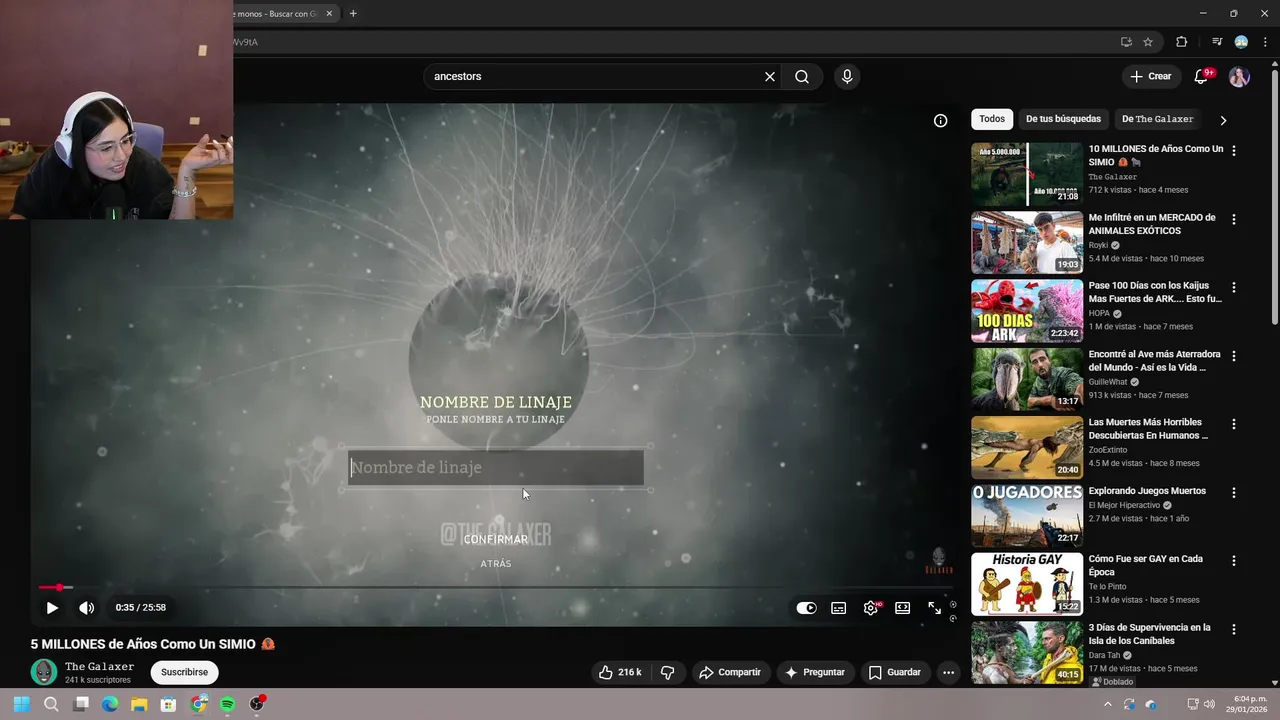Open Encontré al Ave más Aterradora title
Viewport: 1280px width, 720px height.
point(1154,361)
